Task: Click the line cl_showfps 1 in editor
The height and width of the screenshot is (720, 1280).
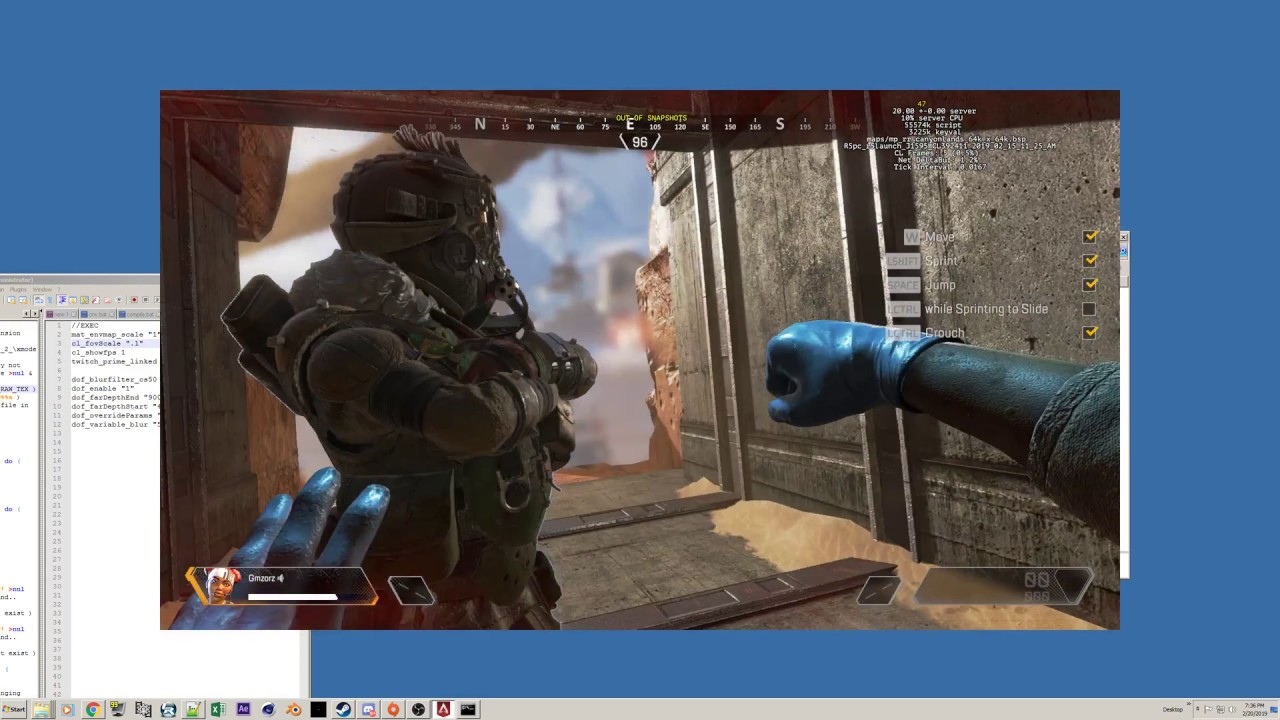Action: point(98,352)
